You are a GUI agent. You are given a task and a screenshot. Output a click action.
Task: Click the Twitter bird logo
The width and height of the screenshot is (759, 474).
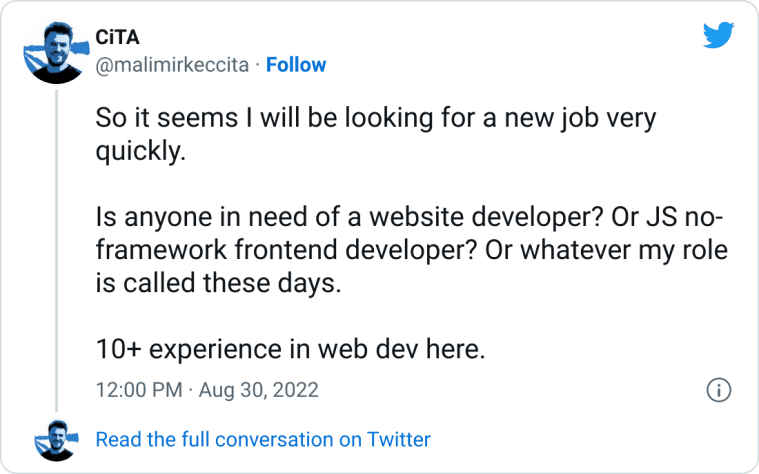[x=718, y=35]
